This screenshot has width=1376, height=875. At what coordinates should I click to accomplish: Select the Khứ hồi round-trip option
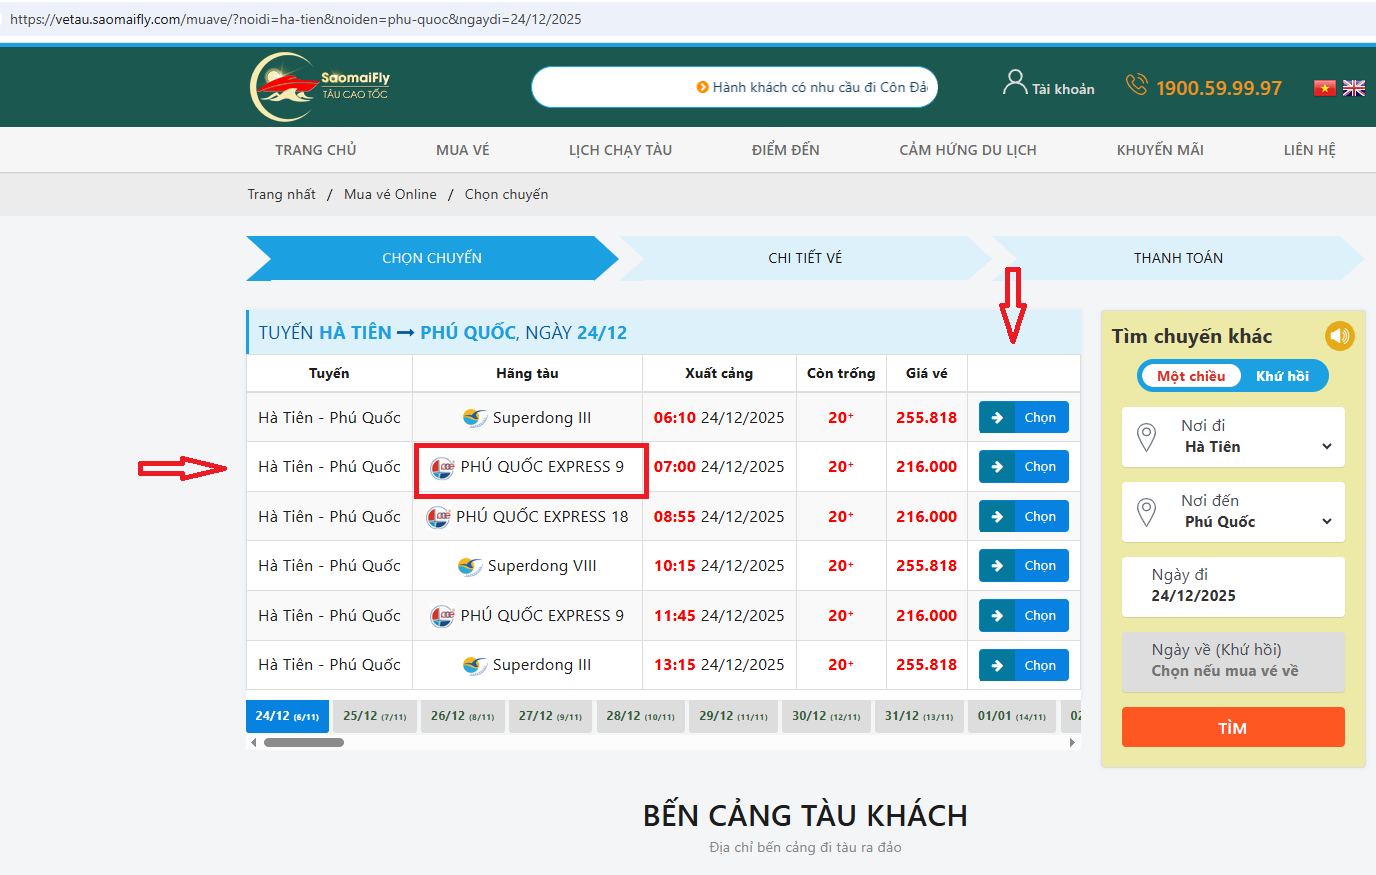click(1282, 376)
